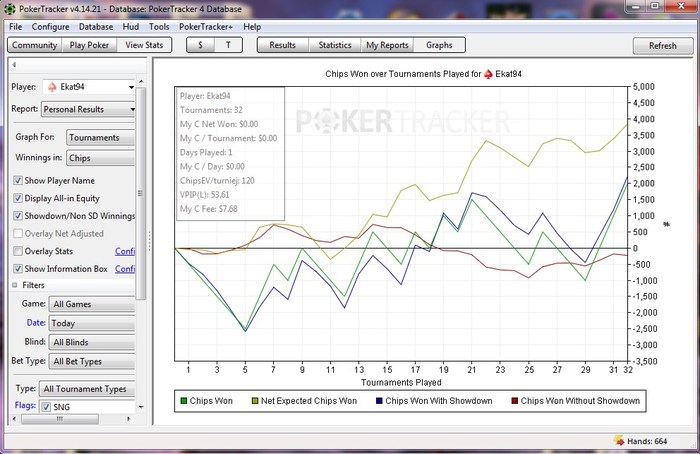Collapse the Filters section expander
This screenshot has height=454, width=700.
pos(15,285)
